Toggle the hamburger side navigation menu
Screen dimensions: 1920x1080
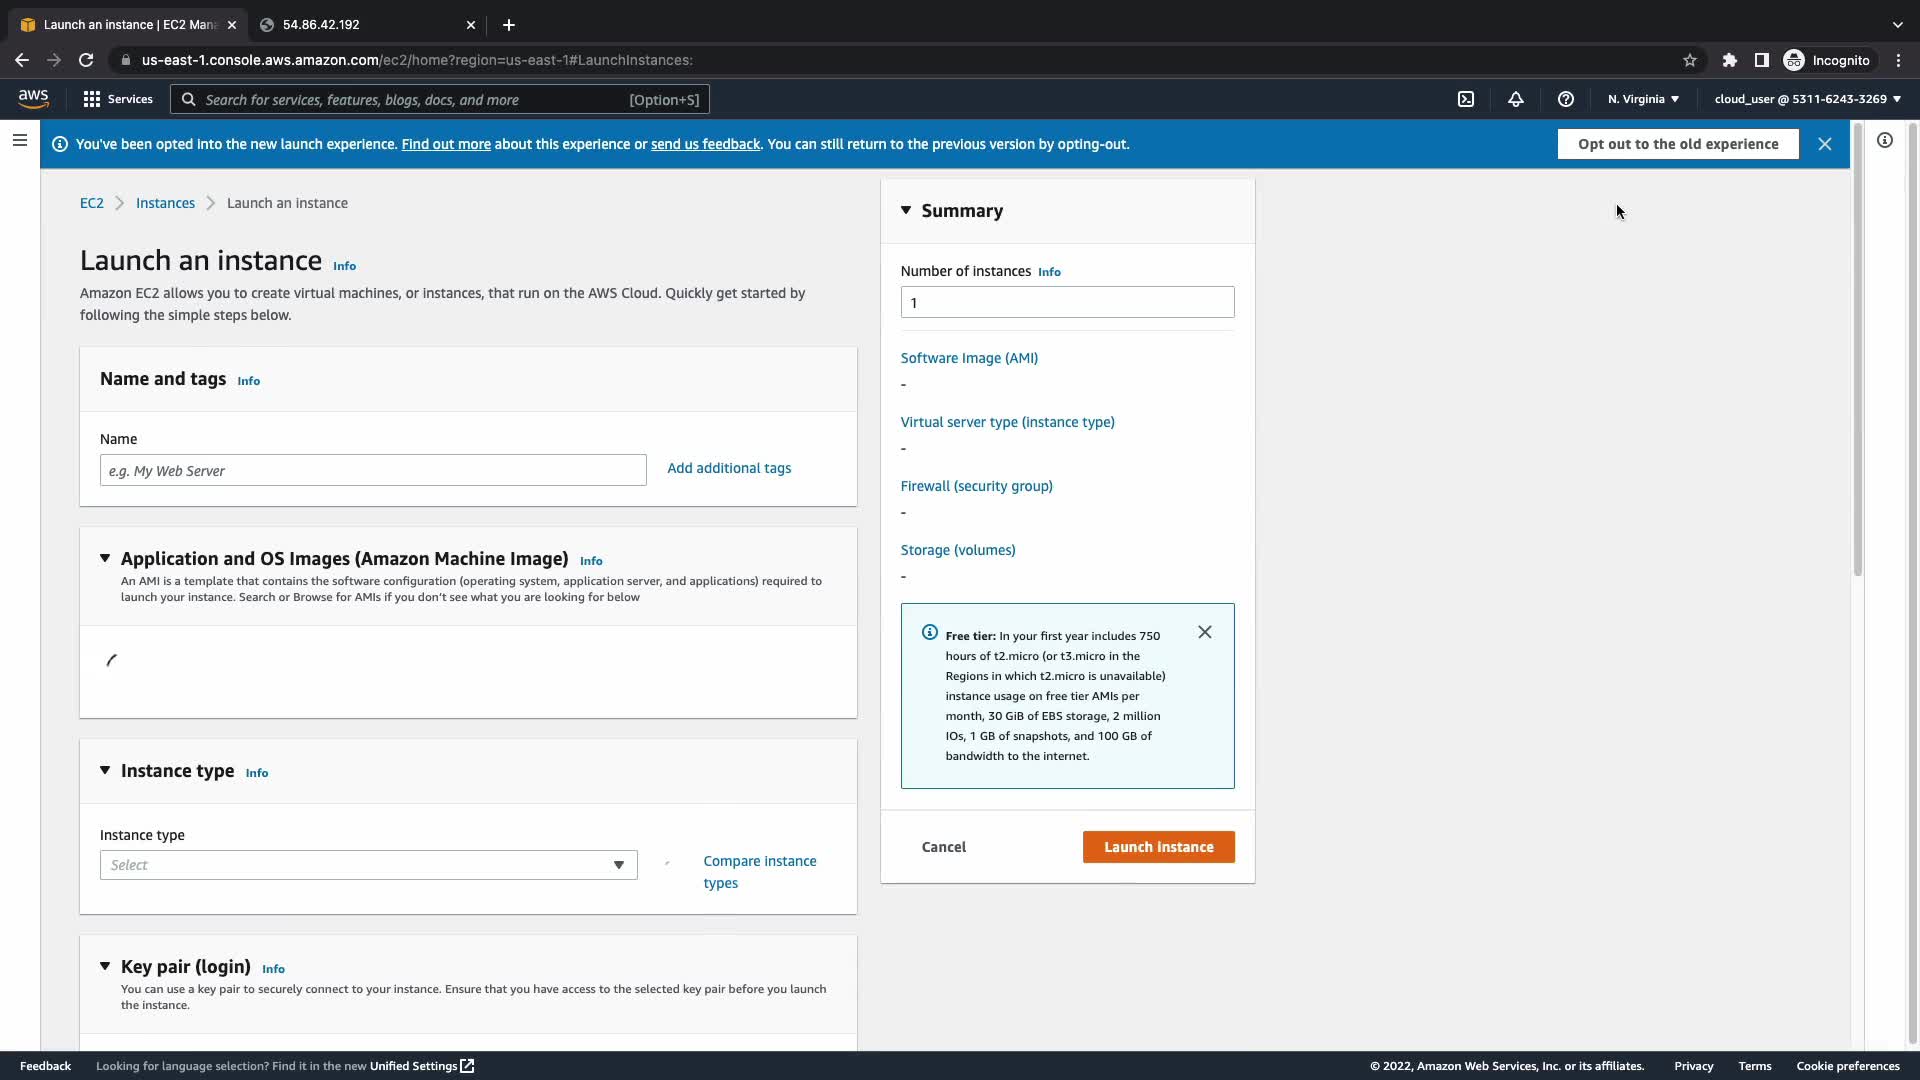pyautogui.click(x=20, y=141)
